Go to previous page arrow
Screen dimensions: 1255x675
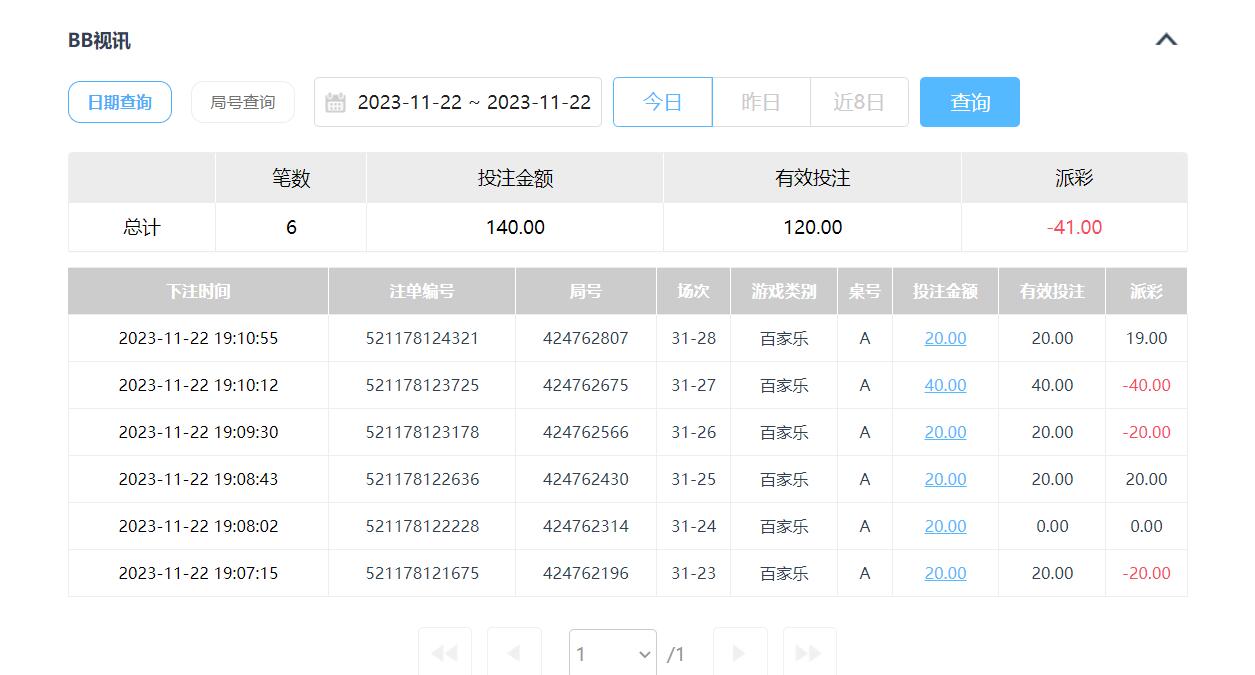pyautogui.click(x=514, y=653)
